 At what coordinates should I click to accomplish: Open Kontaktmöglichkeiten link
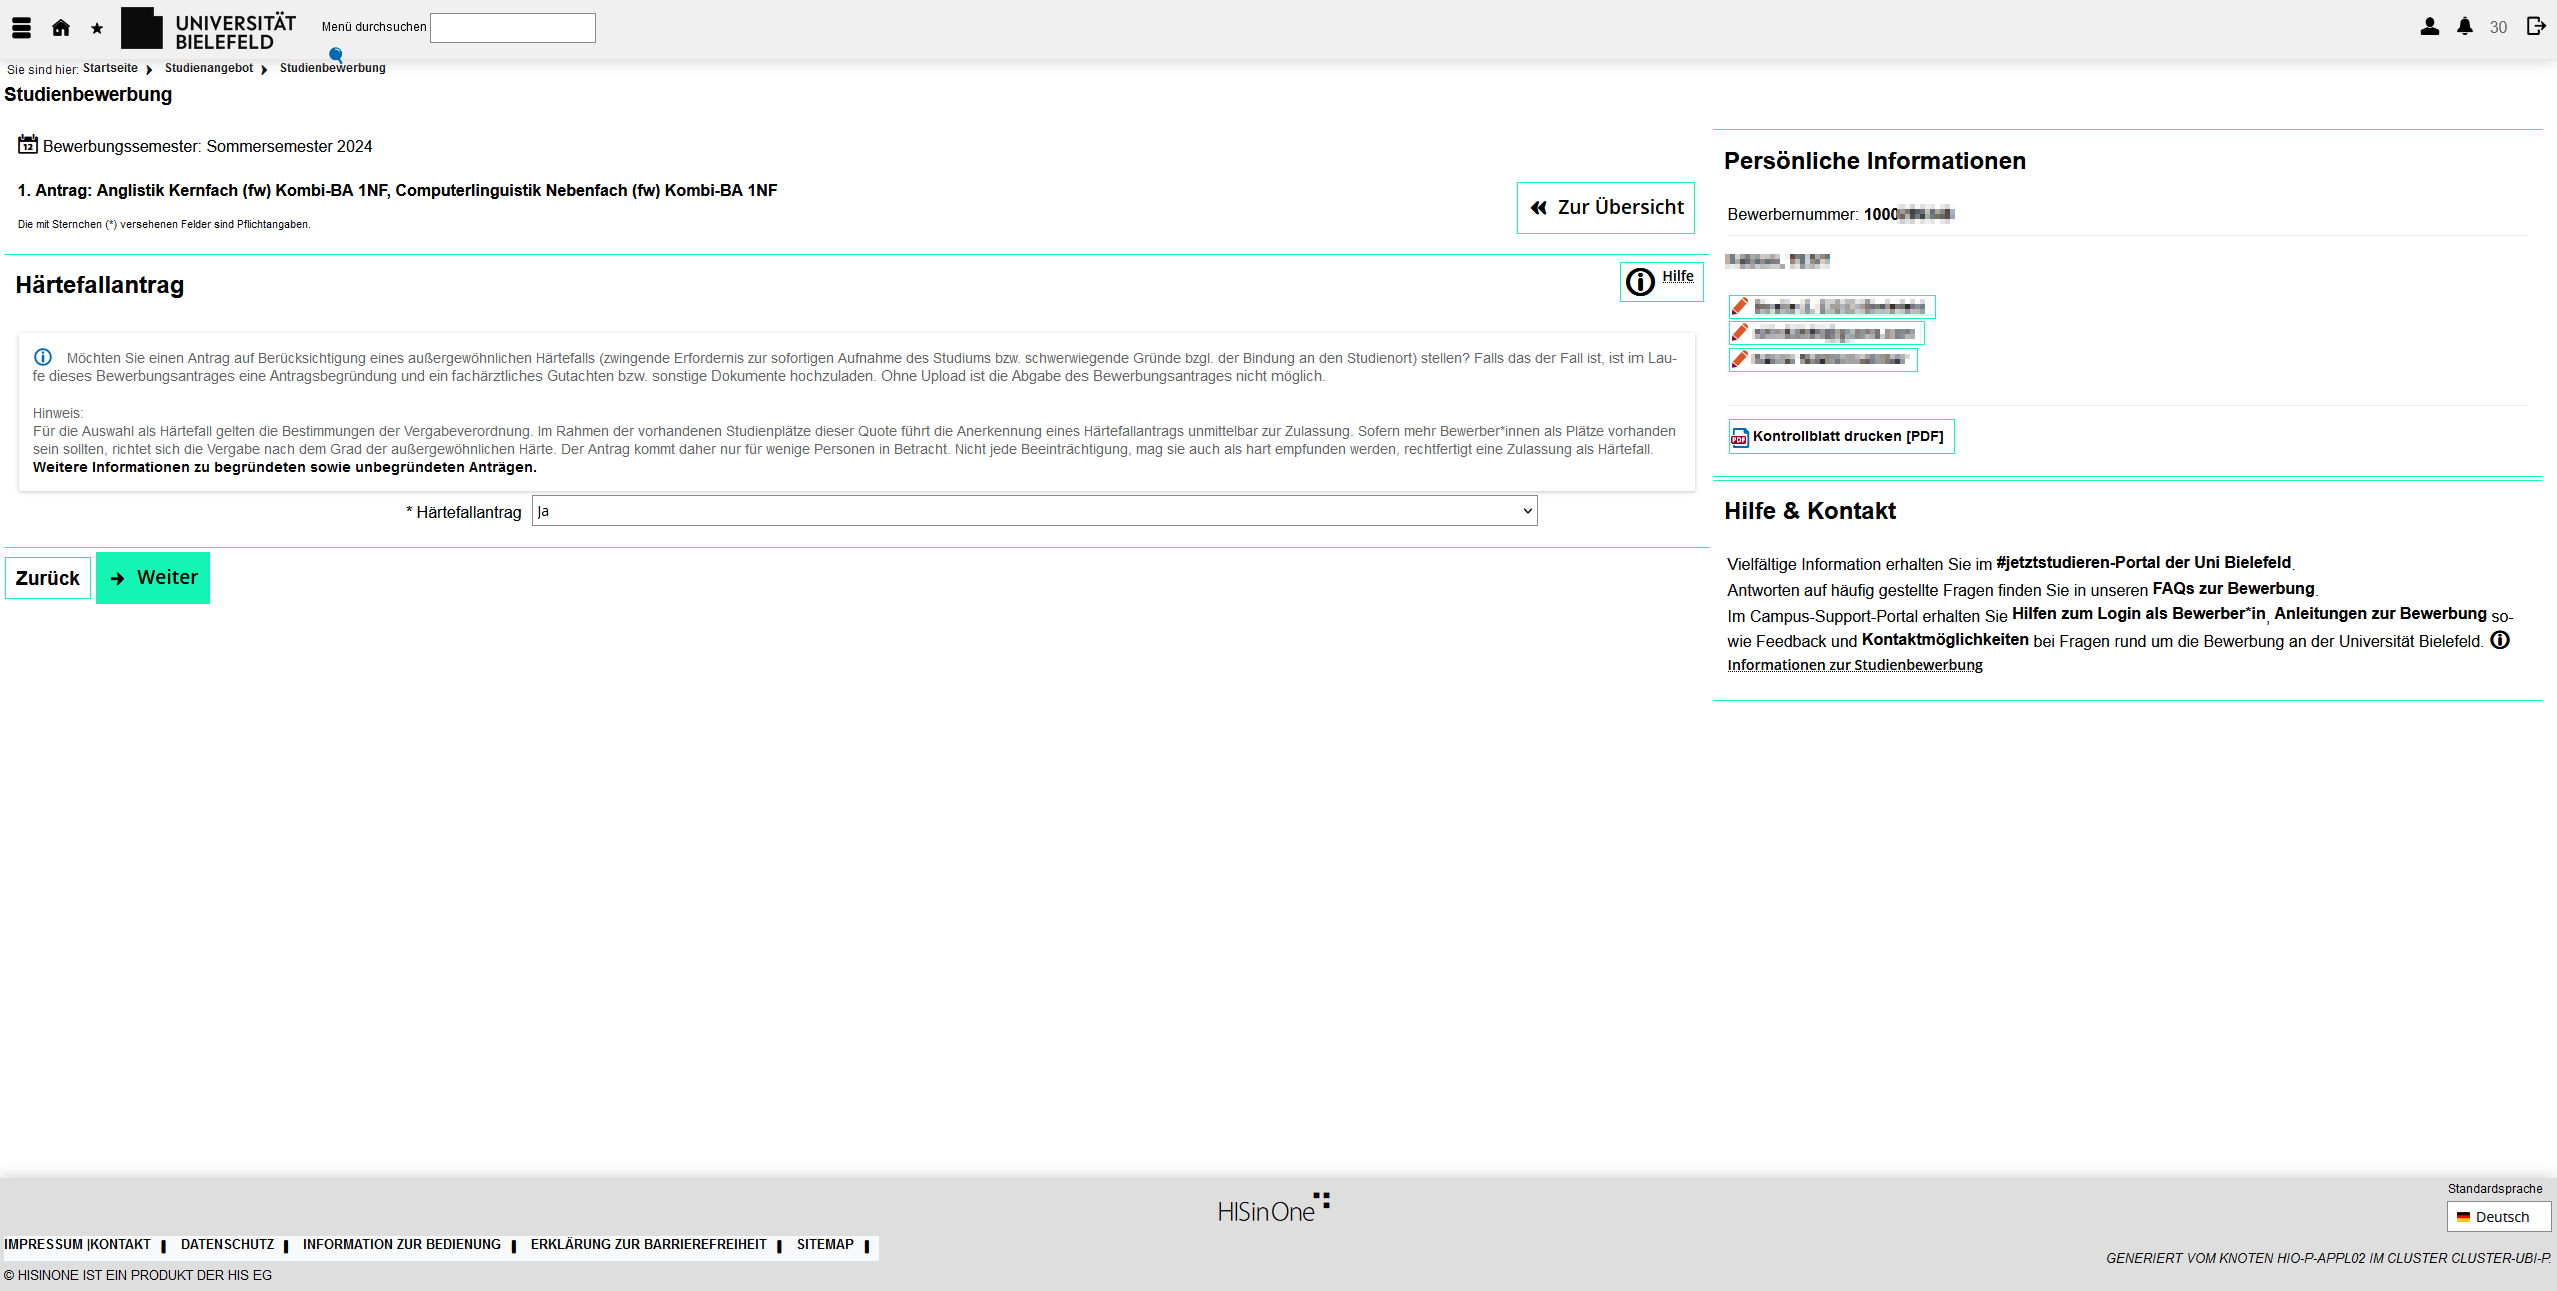(x=1945, y=639)
